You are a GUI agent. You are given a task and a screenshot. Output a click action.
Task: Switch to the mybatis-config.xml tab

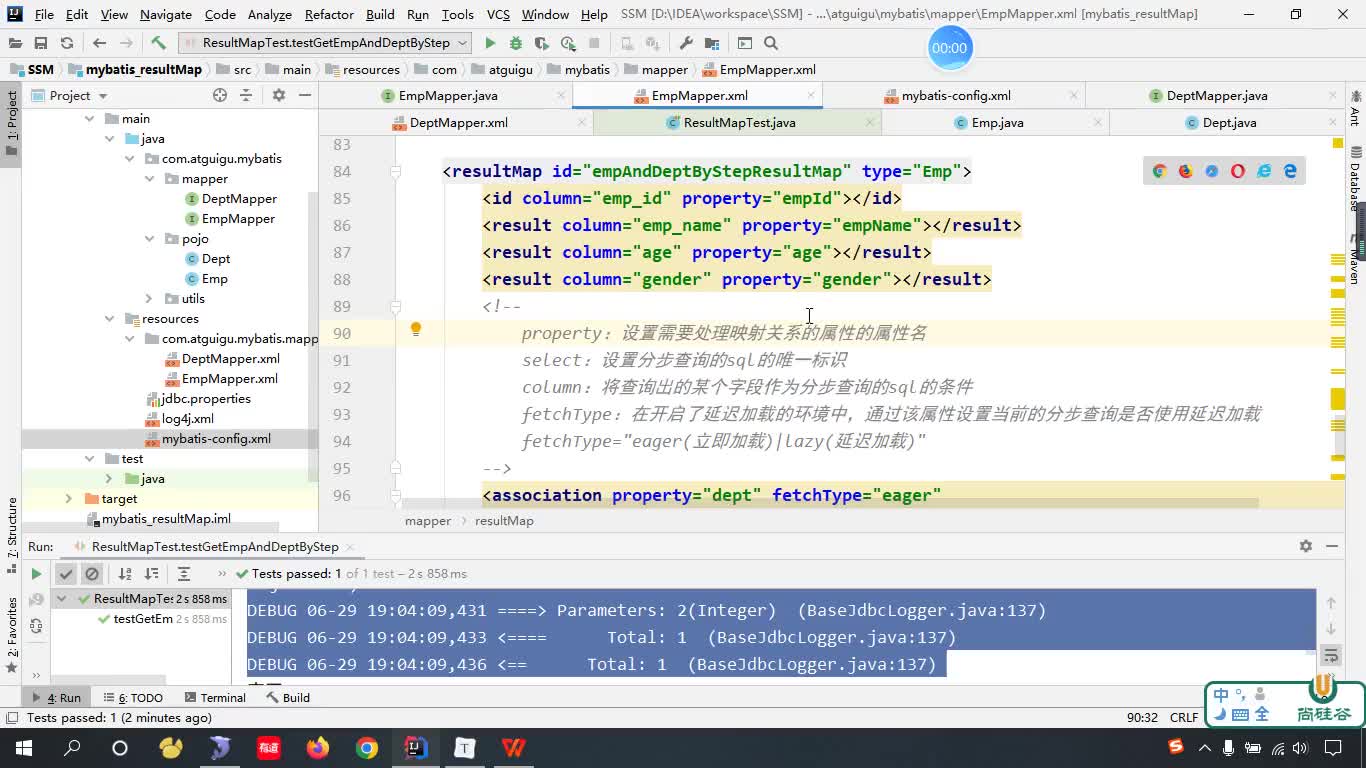coord(955,96)
